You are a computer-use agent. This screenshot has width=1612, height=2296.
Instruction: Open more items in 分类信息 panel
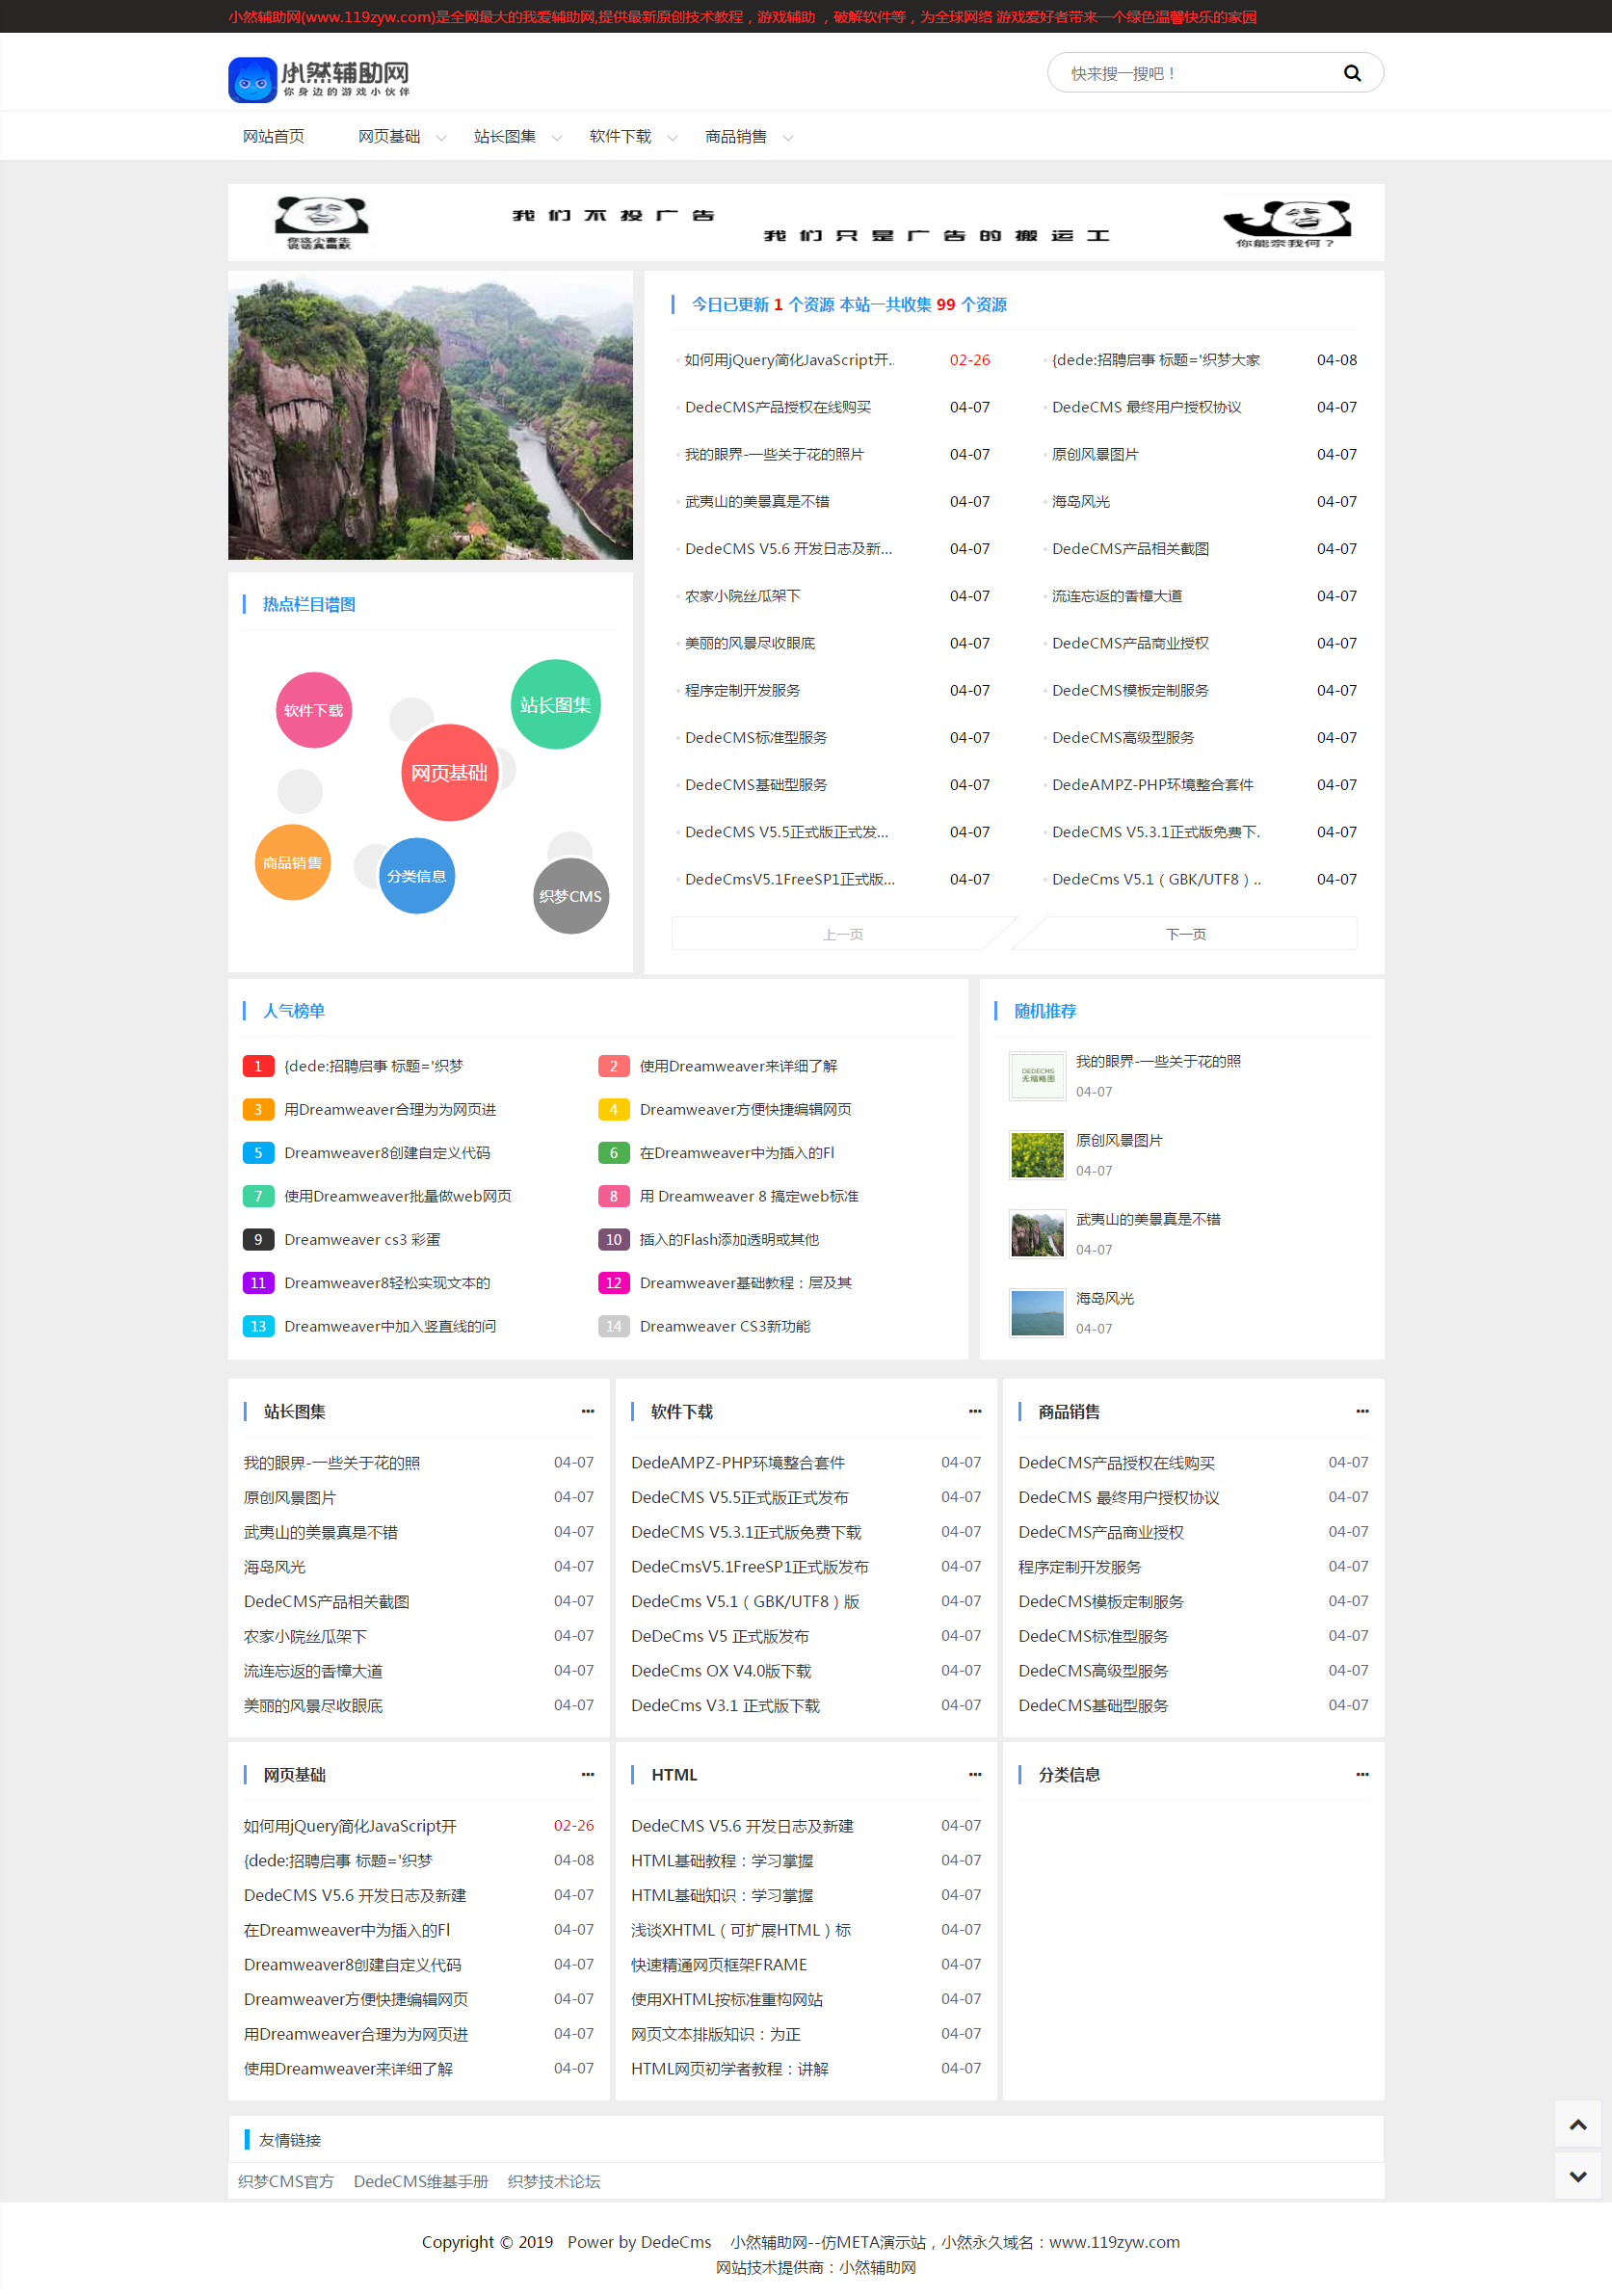(x=1361, y=1774)
